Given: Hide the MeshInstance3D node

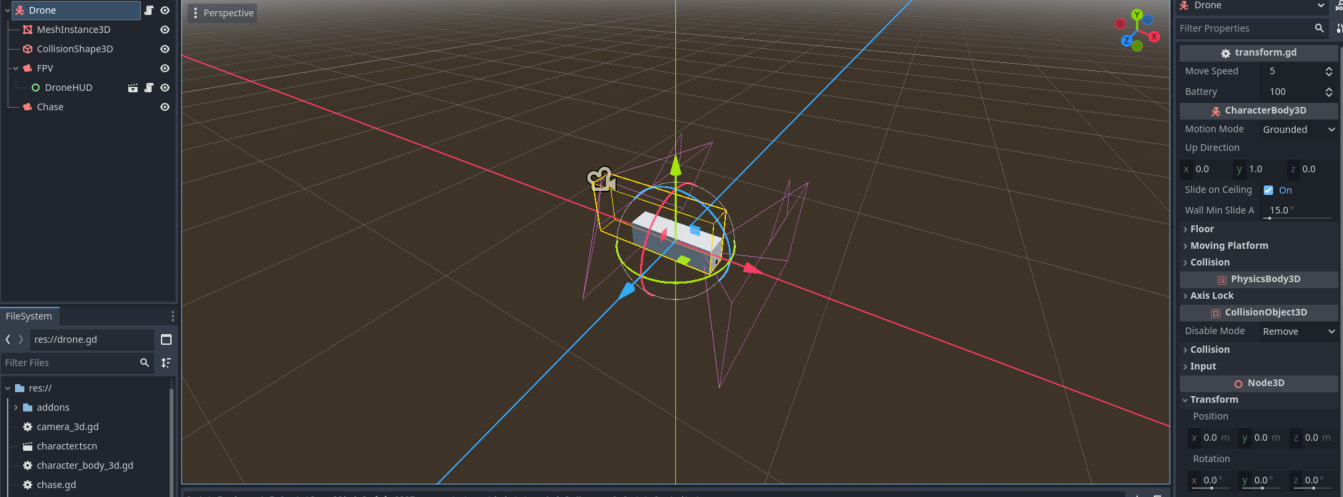Looking at the screenshot, I should pos(165,30).
